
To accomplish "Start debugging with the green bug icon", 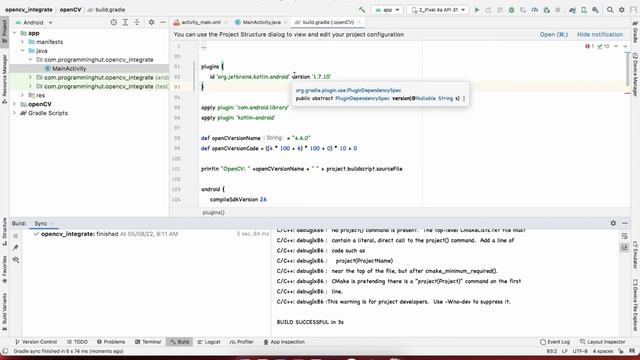I will [x=511, y=10].
